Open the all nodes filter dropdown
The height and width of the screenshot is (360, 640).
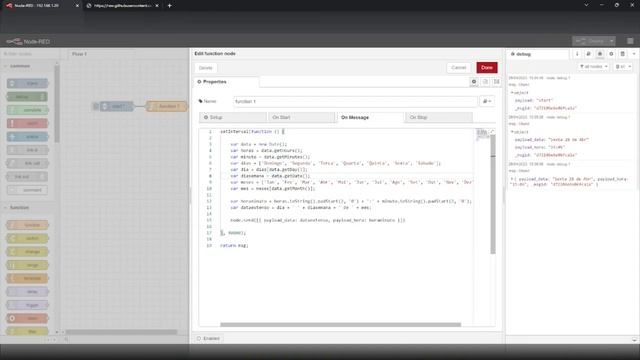(594, 67)
